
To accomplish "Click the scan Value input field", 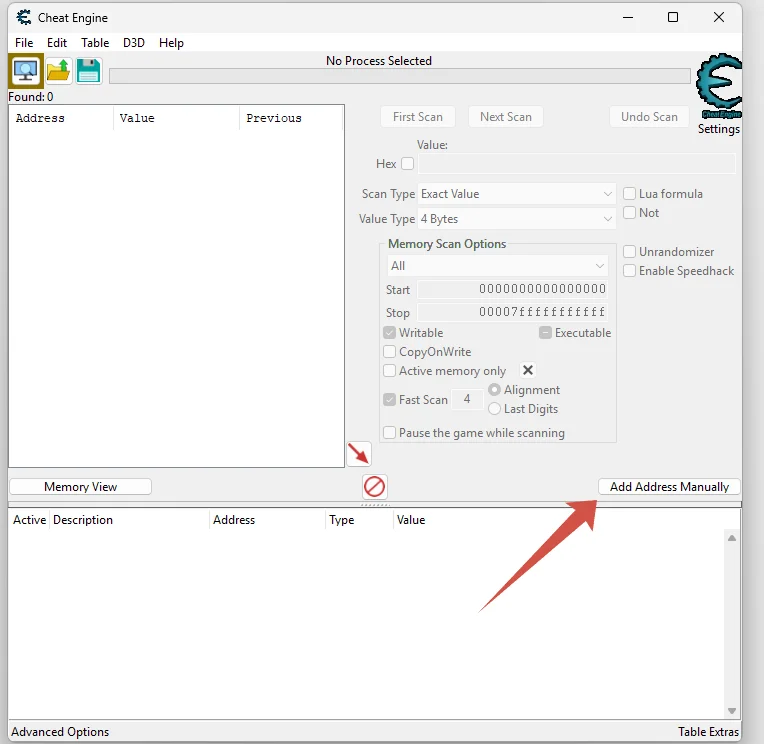I will (x=576, y=164).
